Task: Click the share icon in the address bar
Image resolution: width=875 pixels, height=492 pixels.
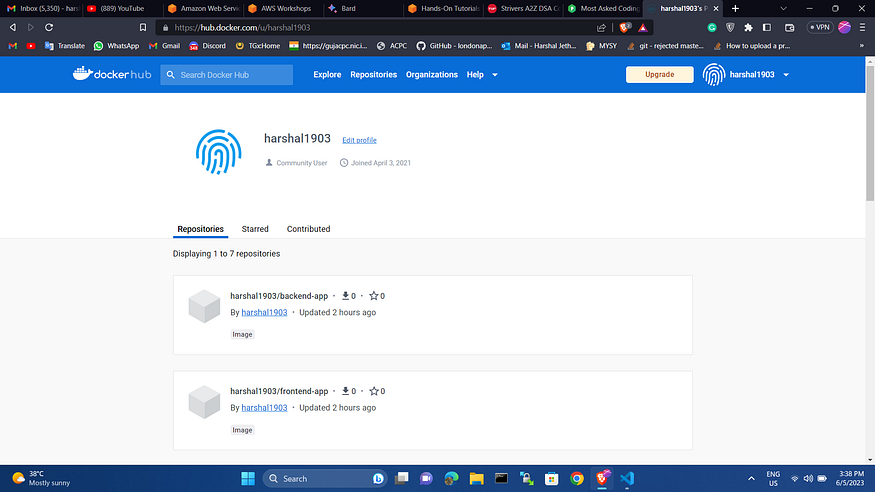Action: 601,27
